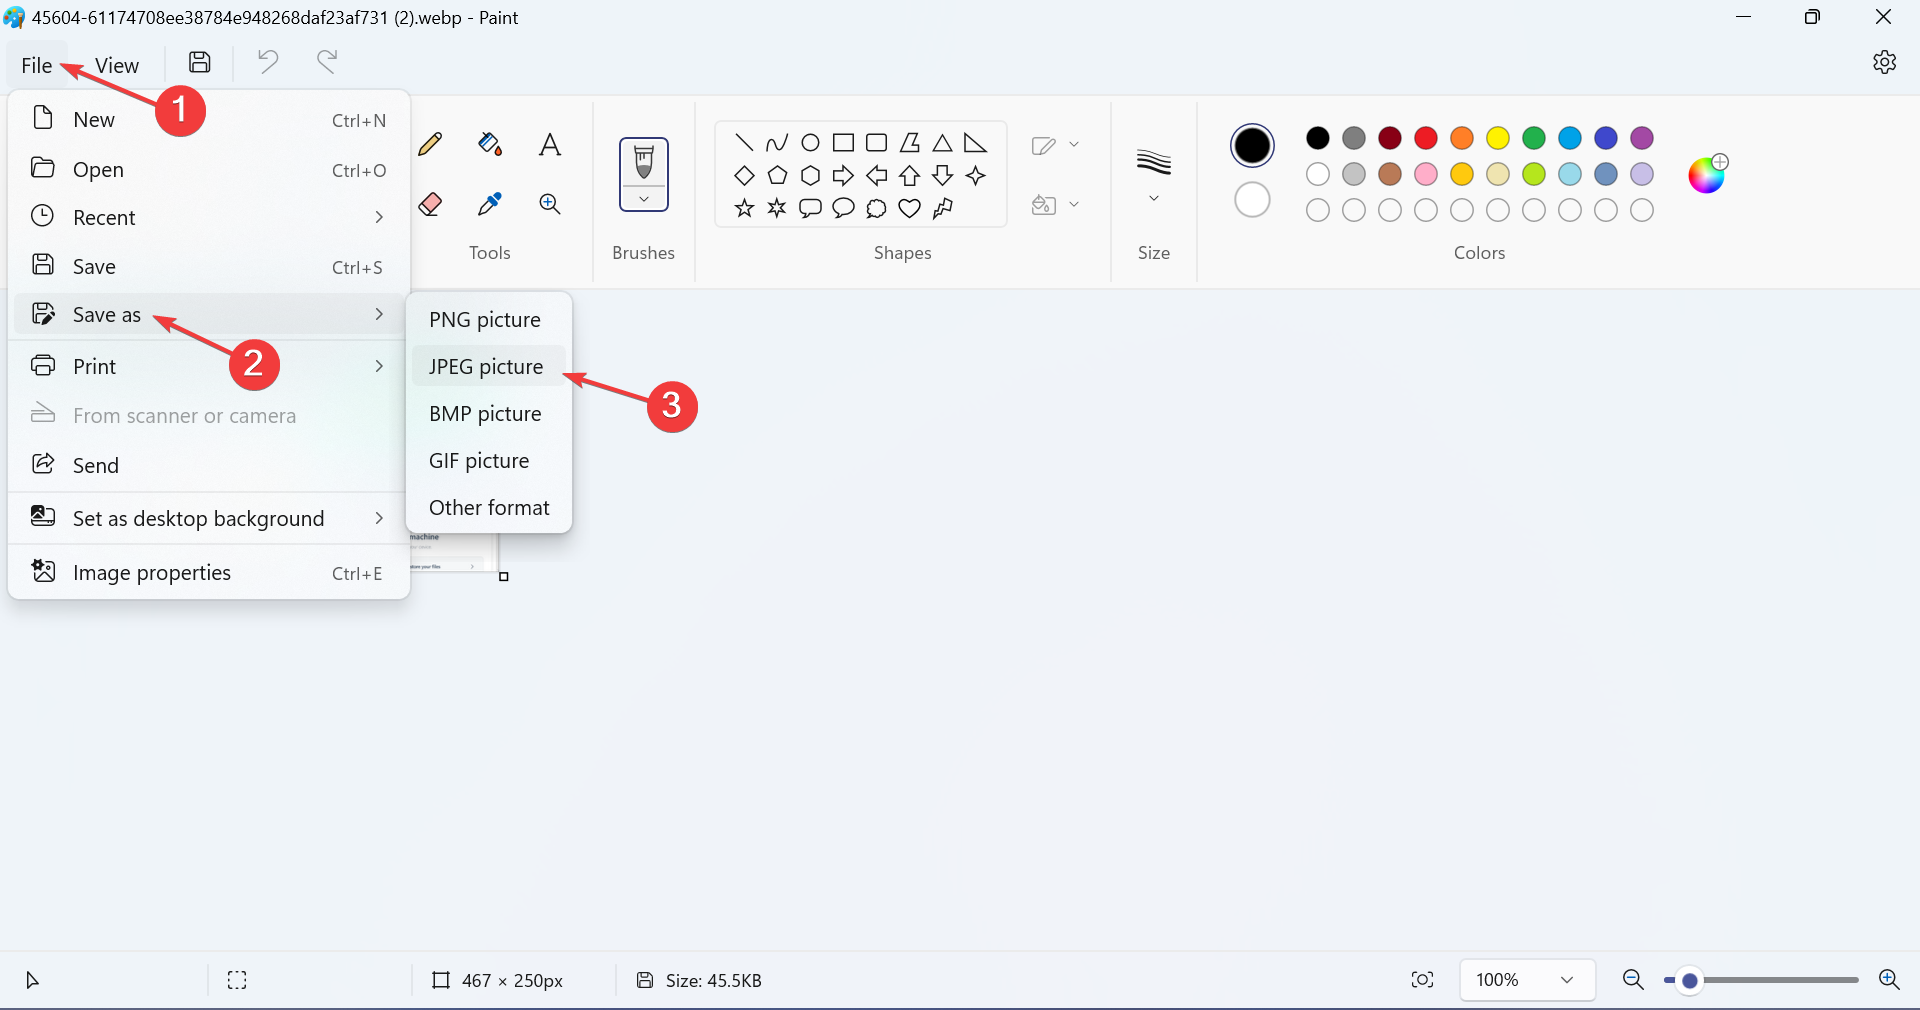Choose JPEG picture from Save as submenu
1920x1010 pixels.
point(486,367)
